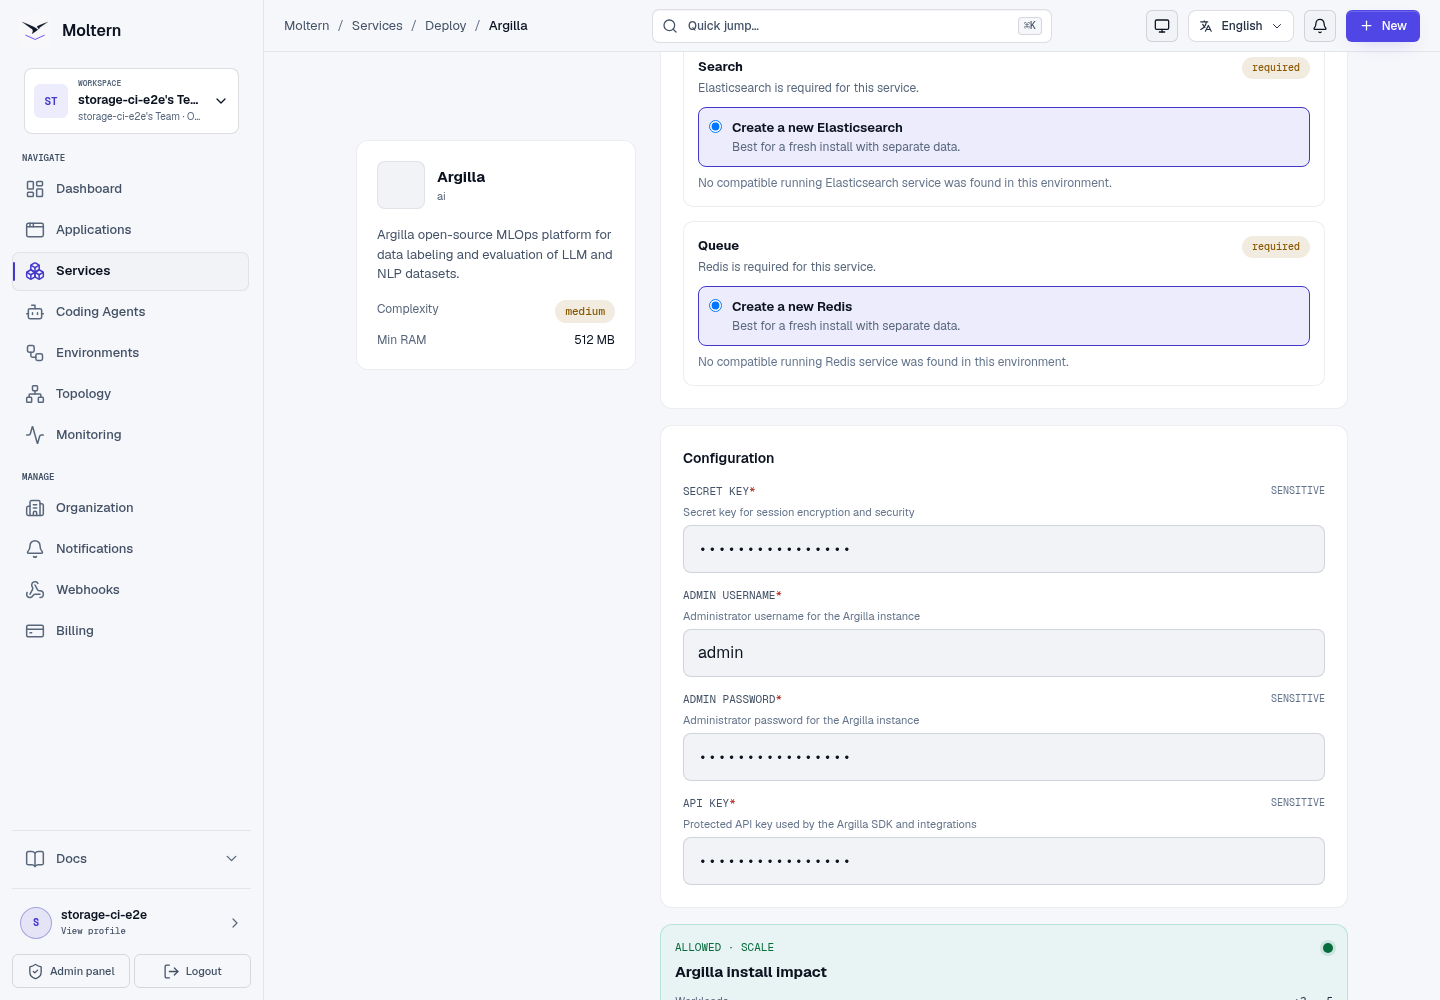The width and height of the screenshot is (1440, 1000).
Task: Click the Moltern bird logo icon
Action: click(x=35, y=30)
